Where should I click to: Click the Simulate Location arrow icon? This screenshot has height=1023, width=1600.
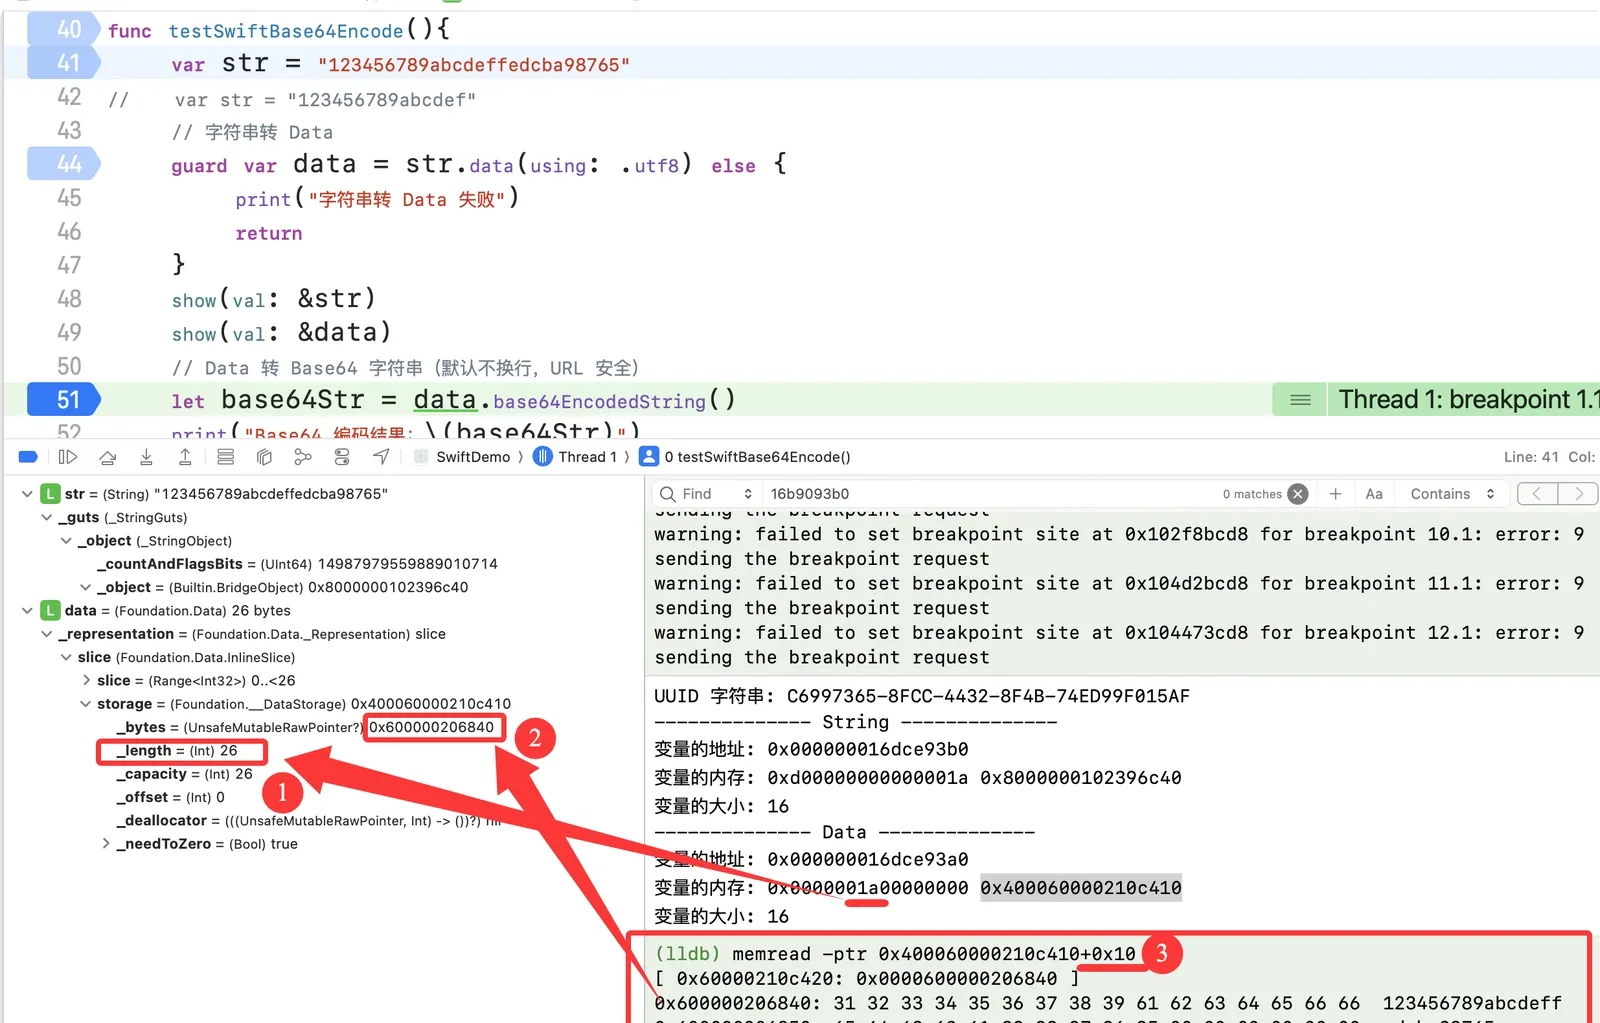[381, 457]
